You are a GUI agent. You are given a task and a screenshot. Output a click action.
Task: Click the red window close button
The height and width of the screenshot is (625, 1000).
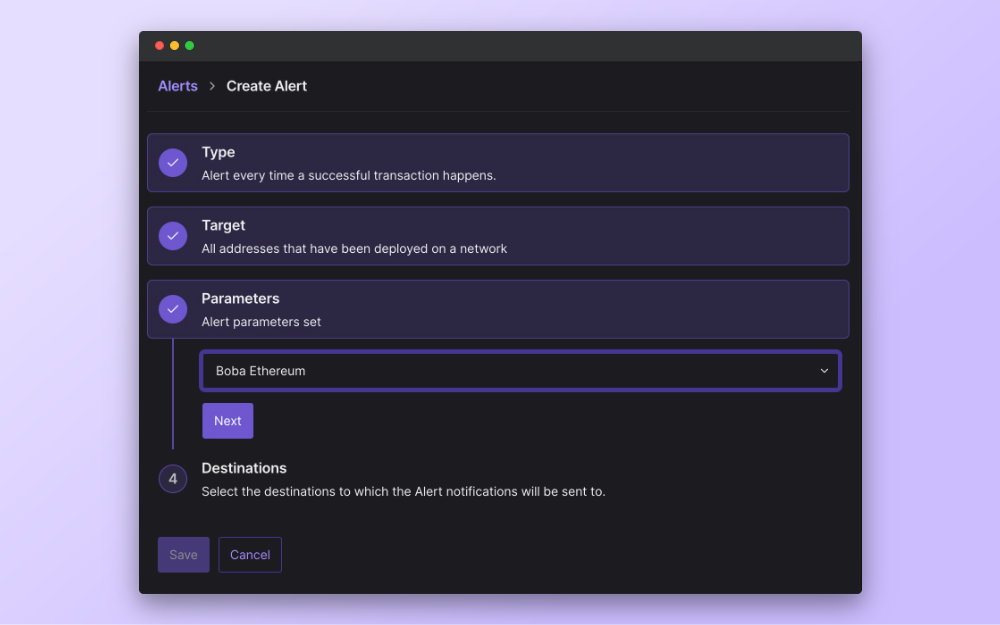(159, 46)
